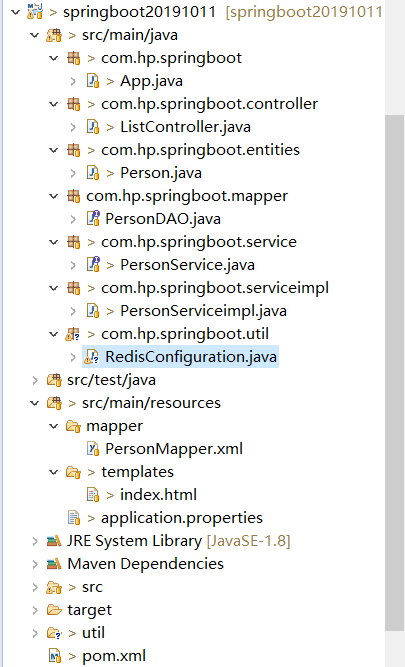Click the application.properties file icon
The image size is (405, 667).
pos(74,517)
